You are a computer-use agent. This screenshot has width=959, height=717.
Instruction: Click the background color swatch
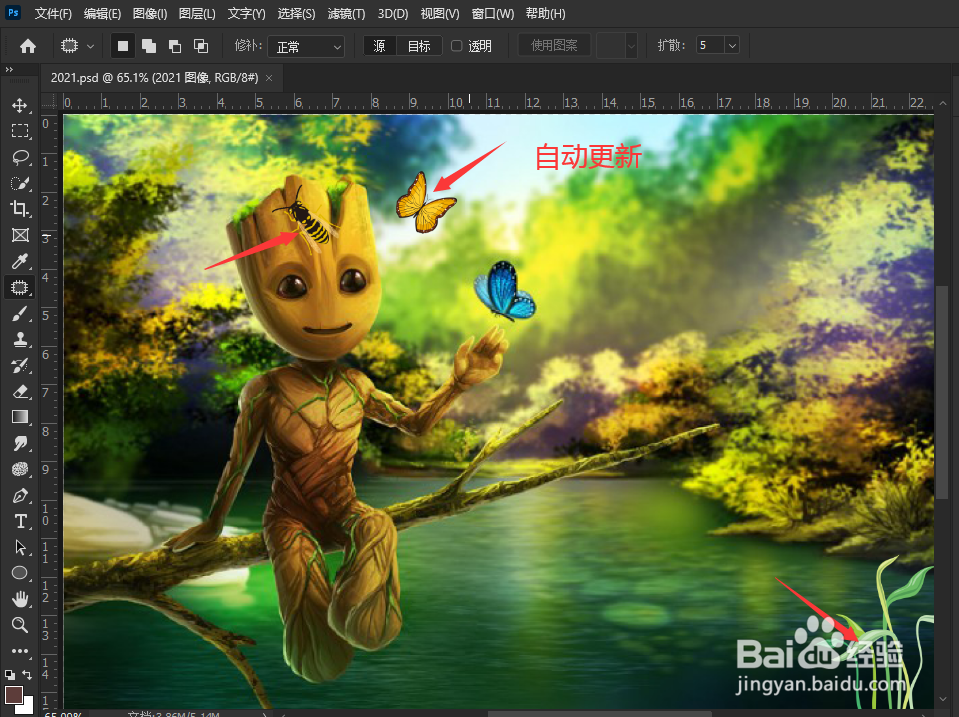(27, 707)
